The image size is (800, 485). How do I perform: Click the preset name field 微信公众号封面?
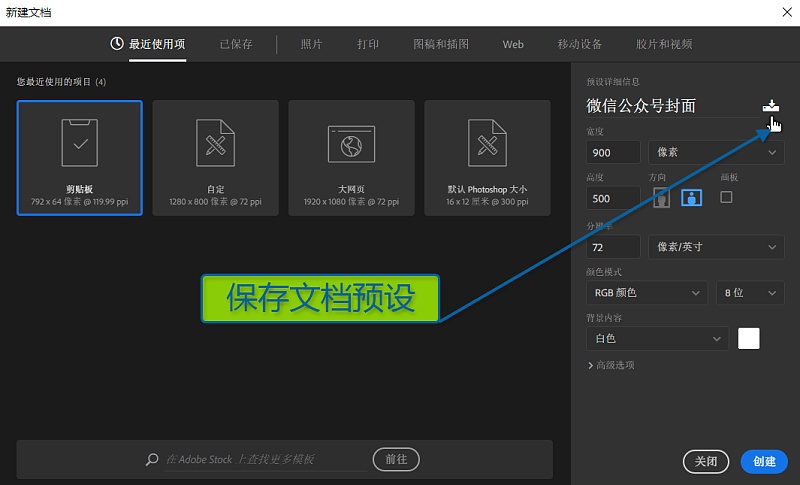(x=671, y=106)
